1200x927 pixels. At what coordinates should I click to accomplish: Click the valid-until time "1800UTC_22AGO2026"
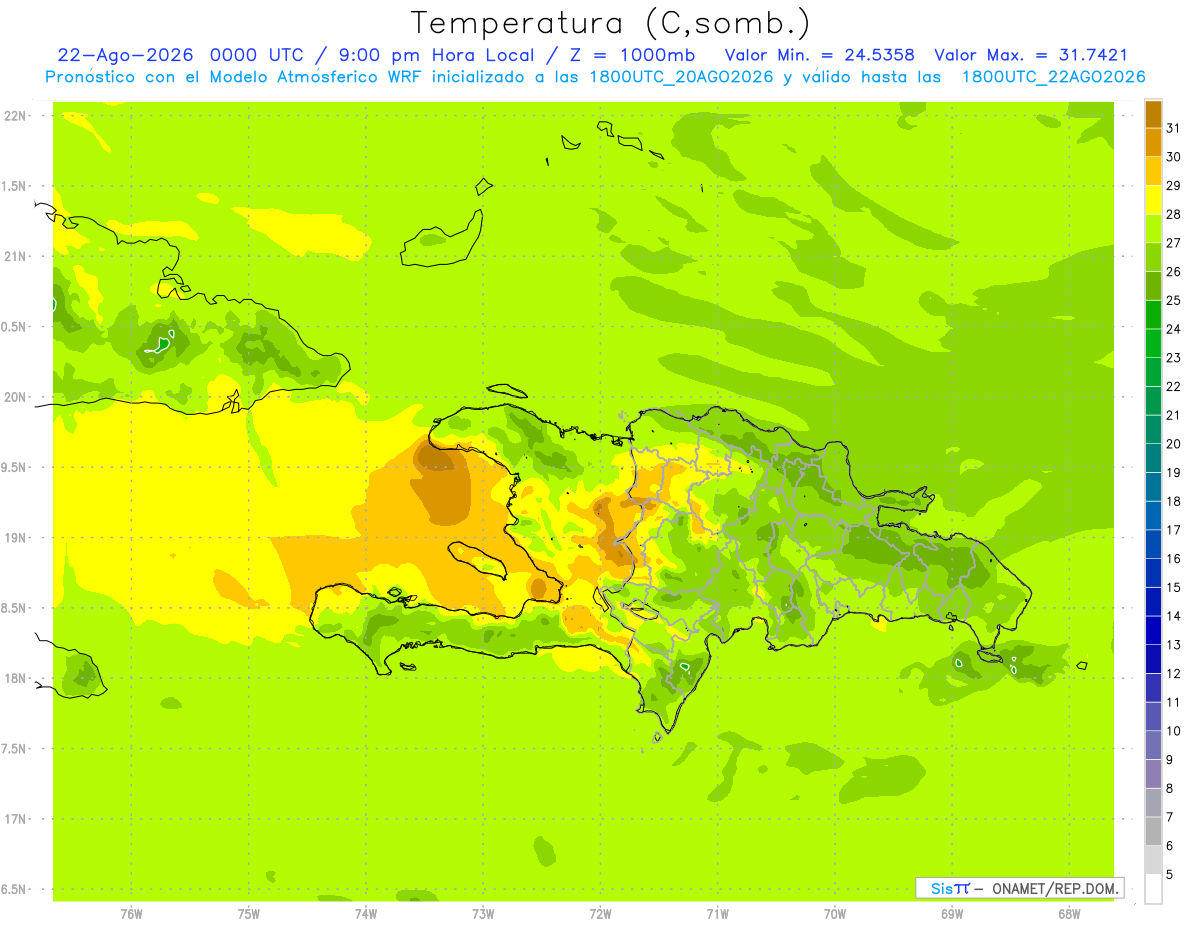pos(1054,77)
